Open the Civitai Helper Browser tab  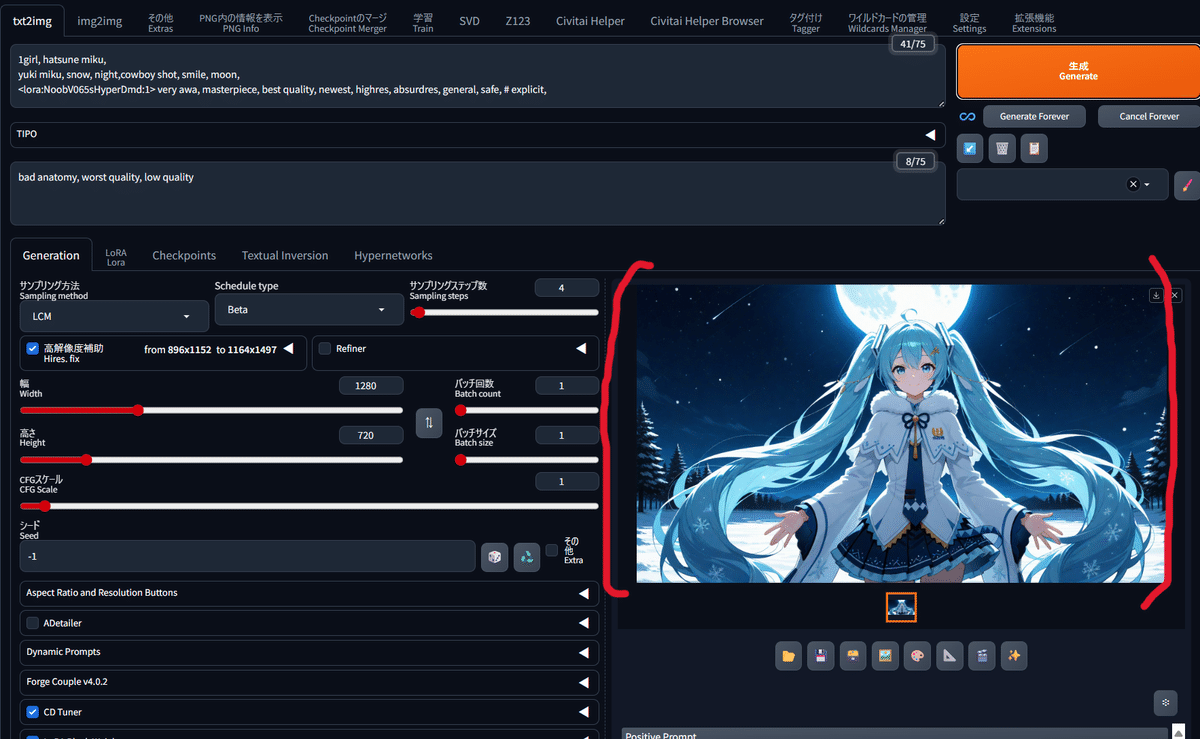pyautogui.click(x=706, y=20)
